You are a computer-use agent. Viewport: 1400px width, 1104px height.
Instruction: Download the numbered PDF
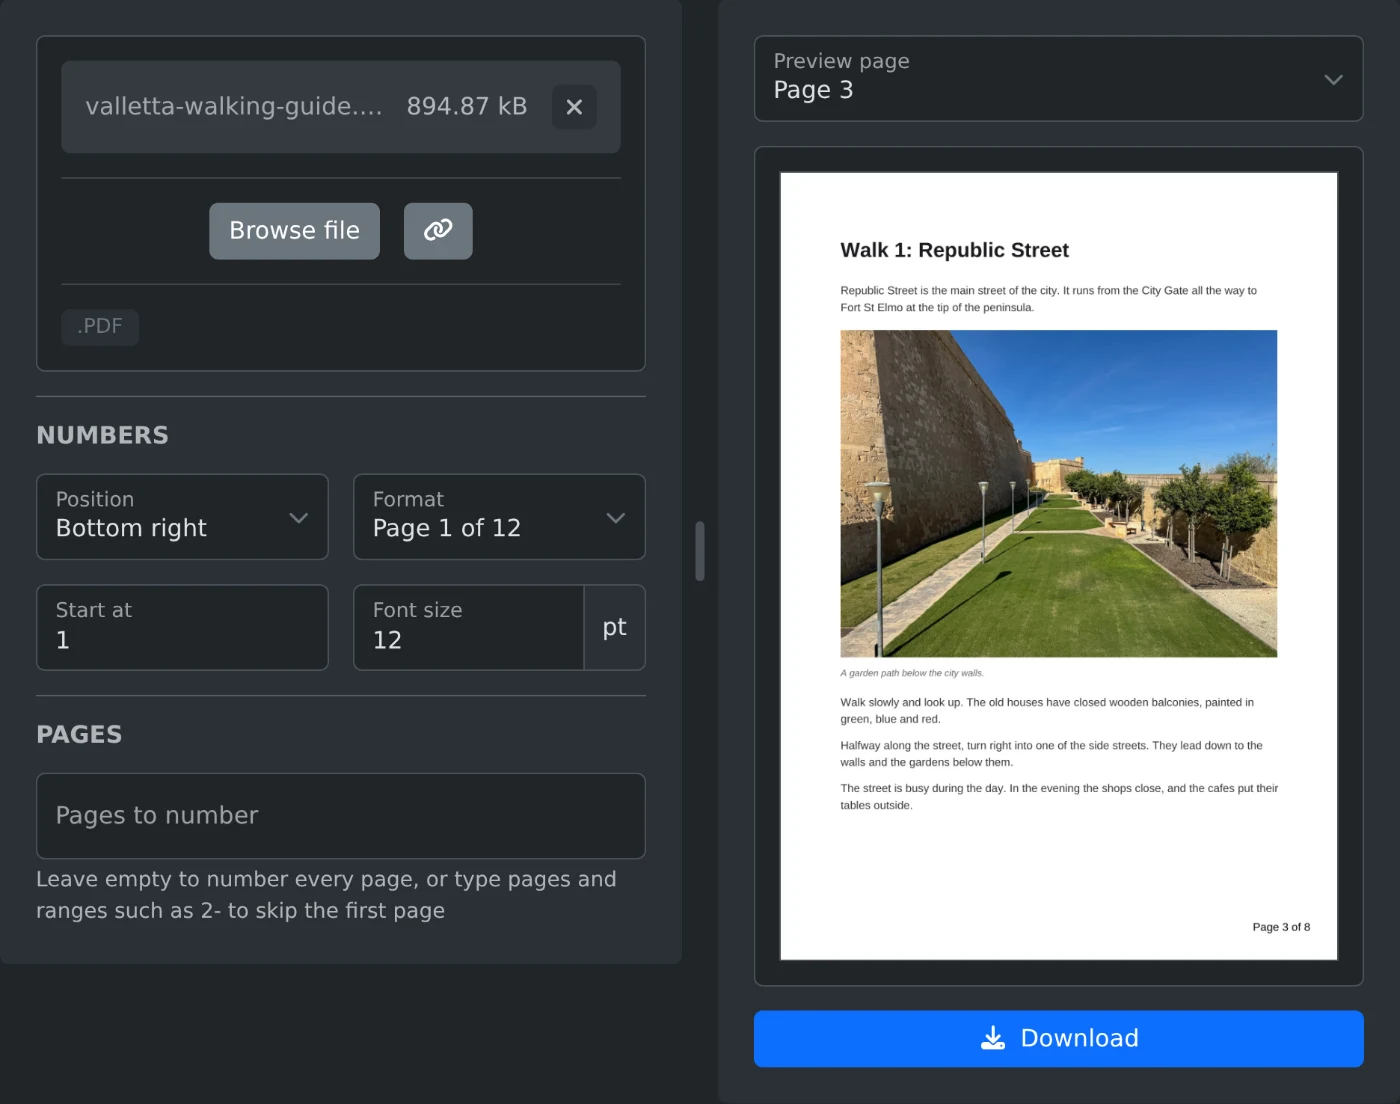(x=1059, y=1039)
